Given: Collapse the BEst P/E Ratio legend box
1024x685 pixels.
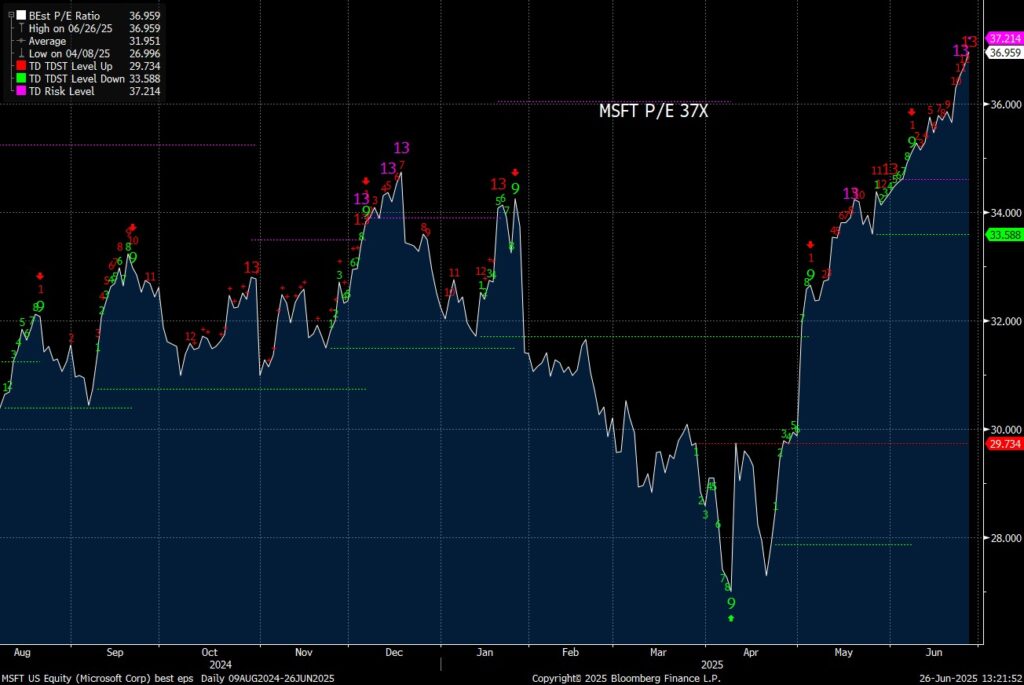Looking at the screenshot, I should (10, 15).
